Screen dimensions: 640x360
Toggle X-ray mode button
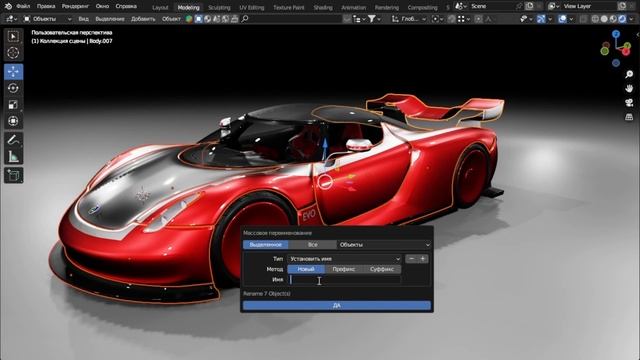tap(583, 19)
